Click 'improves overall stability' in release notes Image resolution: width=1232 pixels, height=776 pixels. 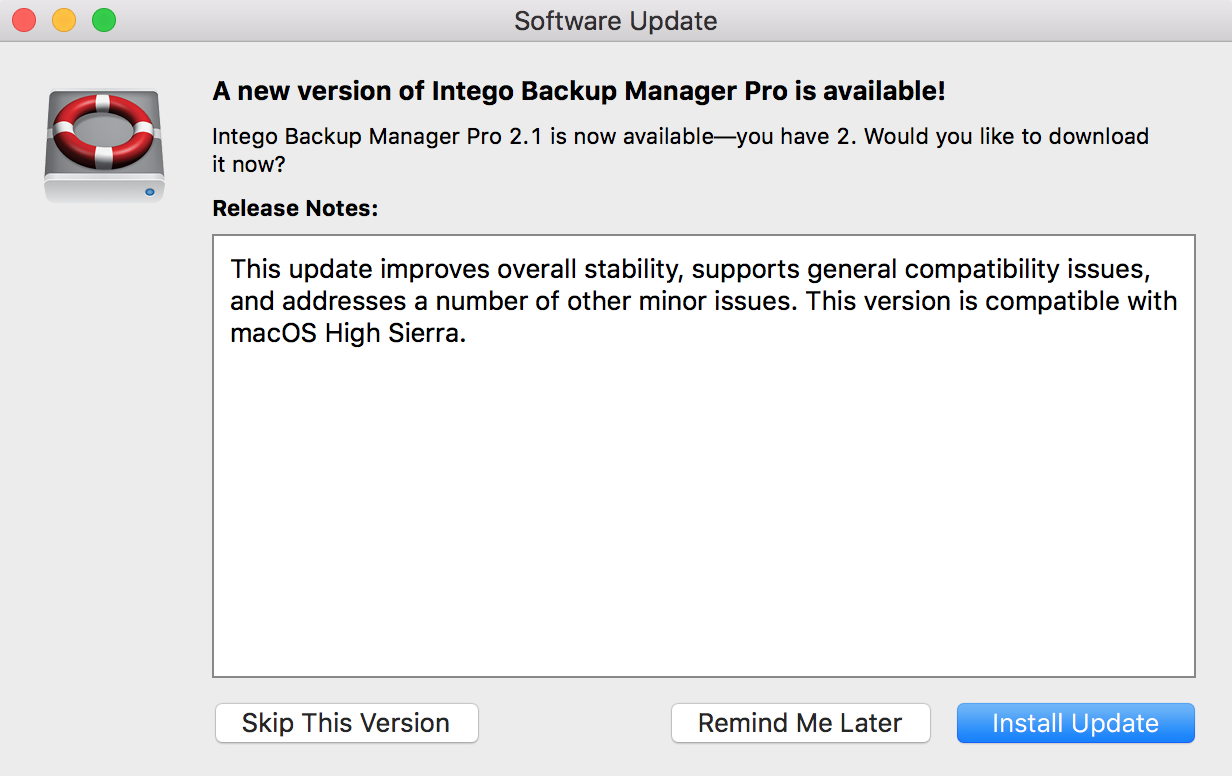pos(530,269)
